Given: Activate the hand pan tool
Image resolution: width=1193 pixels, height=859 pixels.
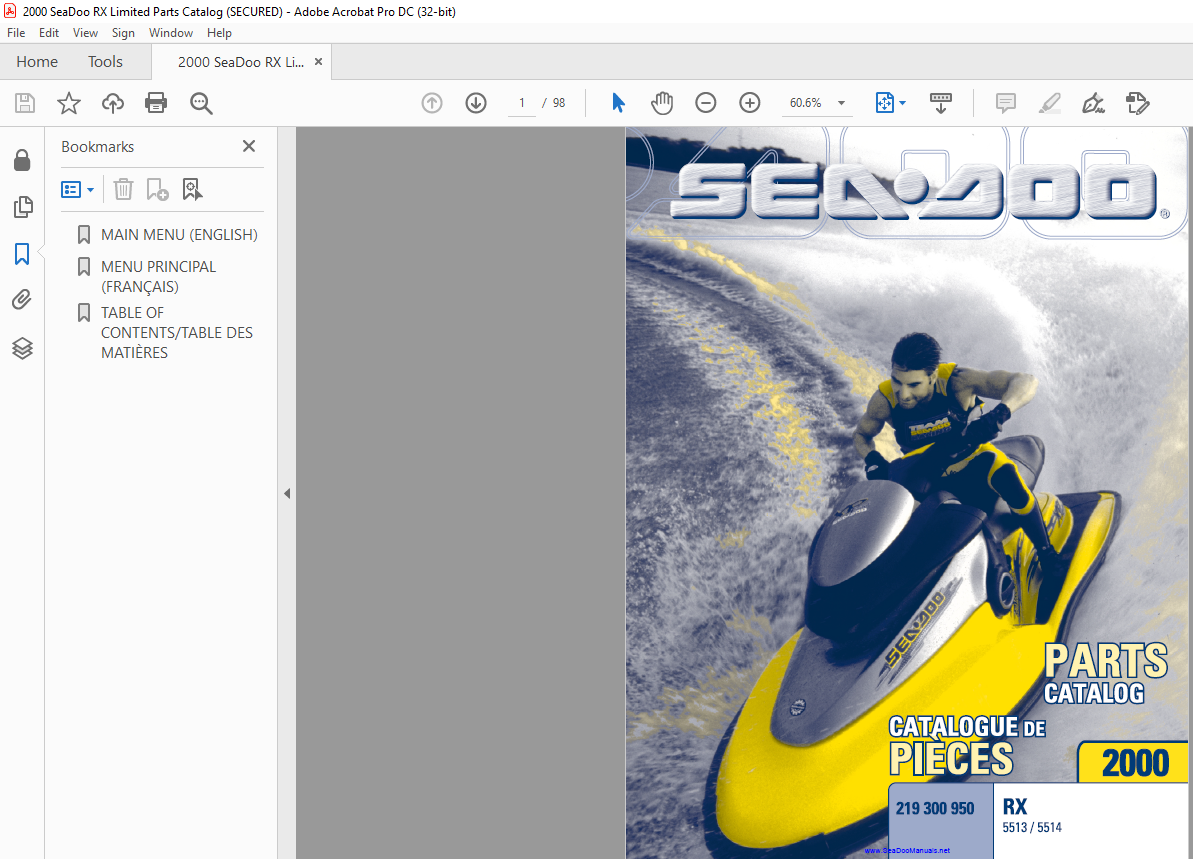Looking at the screenshot, I should (x=662, y=103).
